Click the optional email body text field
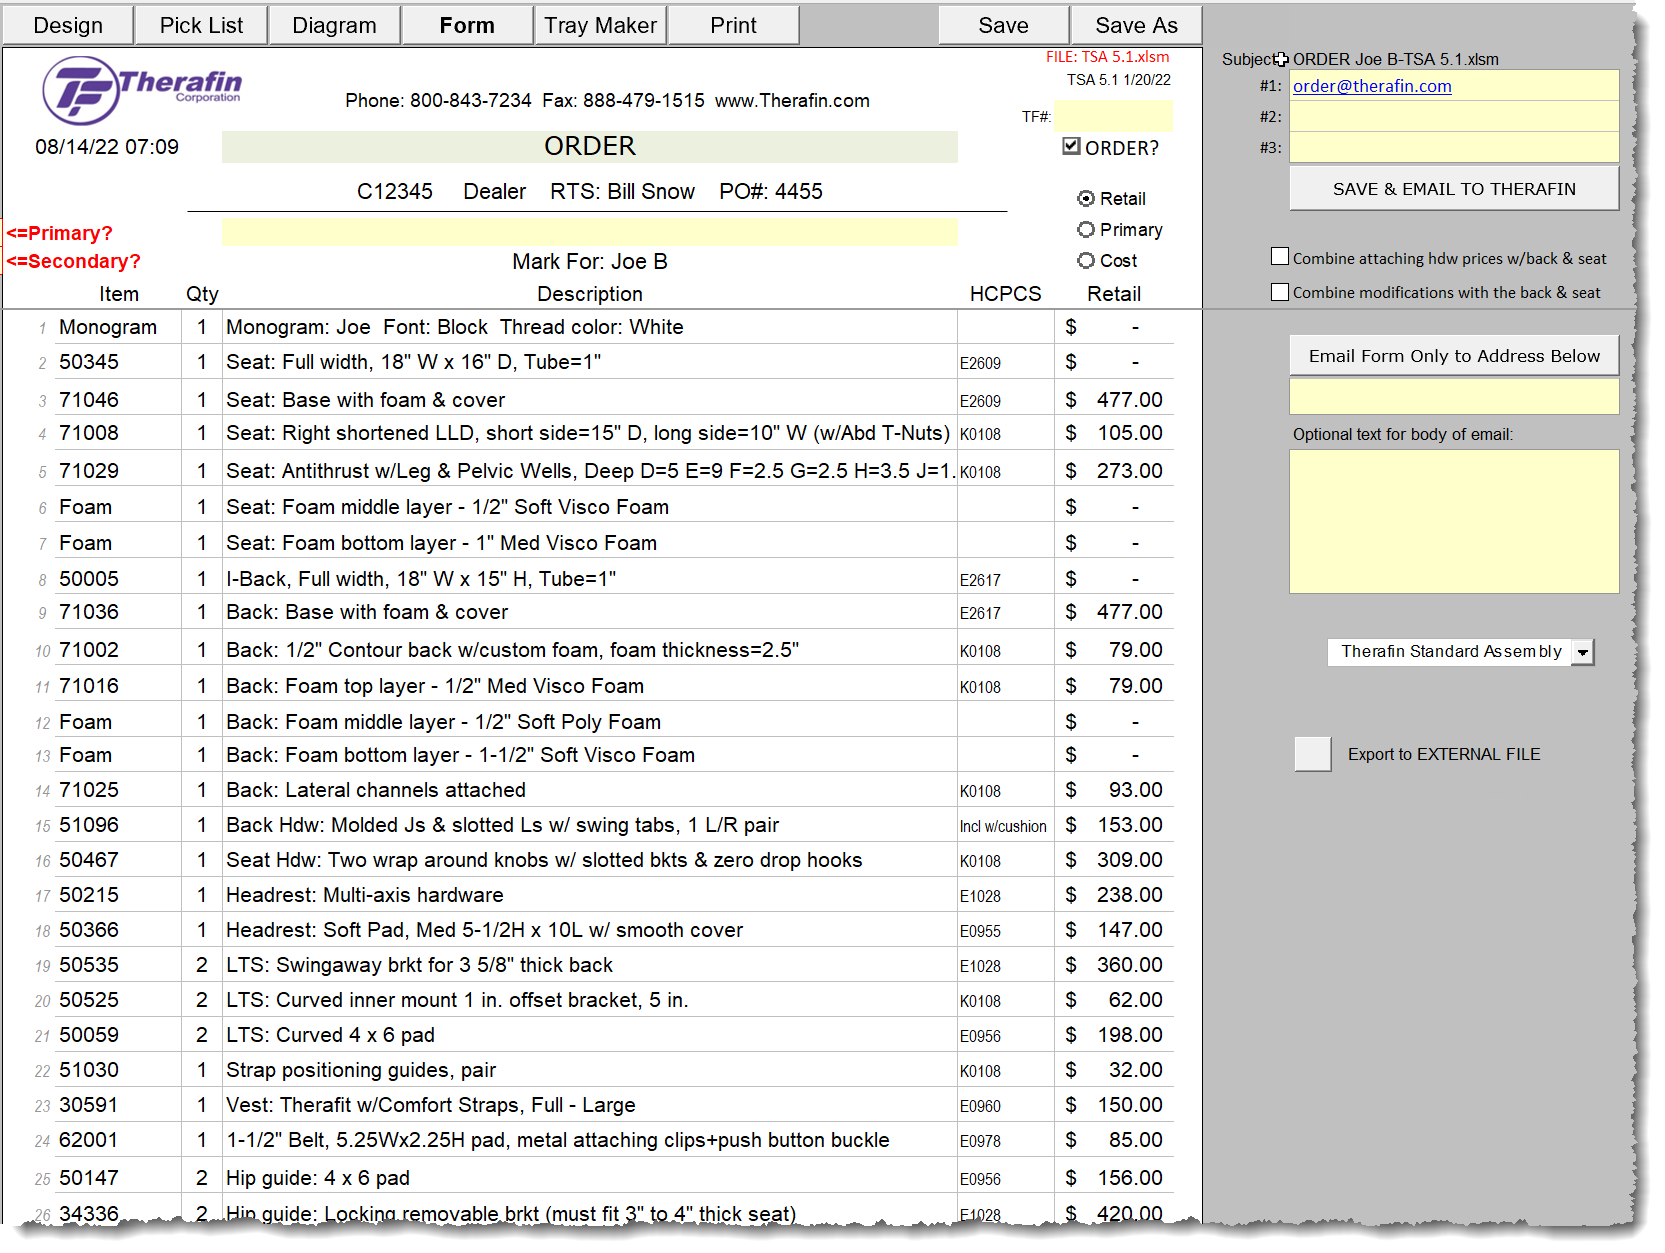 point(1454,521)
